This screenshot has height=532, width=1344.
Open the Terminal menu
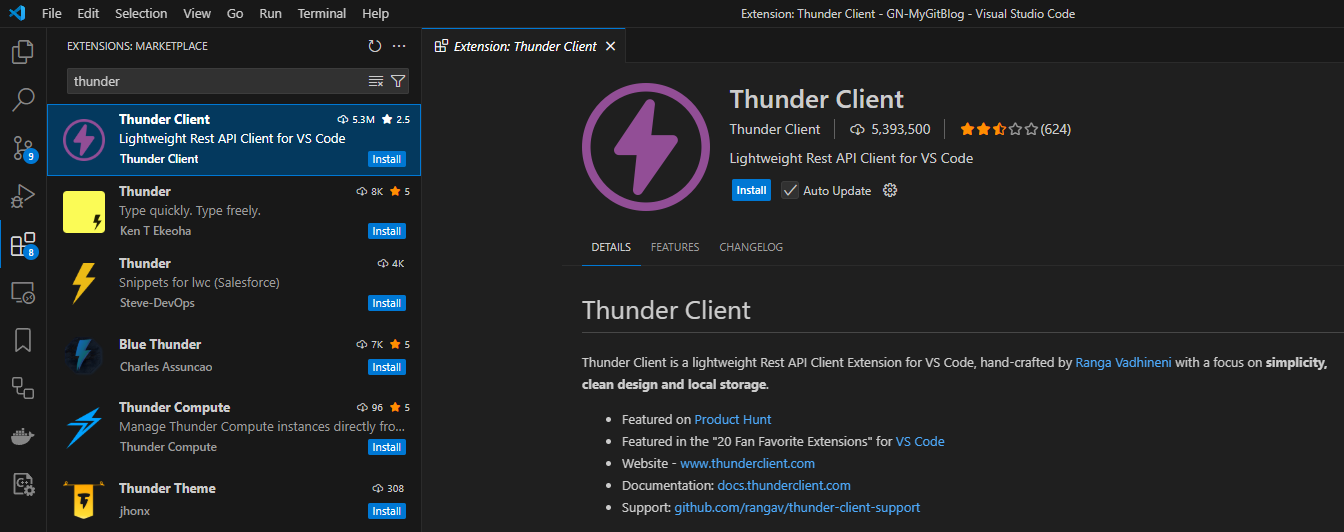322,13
